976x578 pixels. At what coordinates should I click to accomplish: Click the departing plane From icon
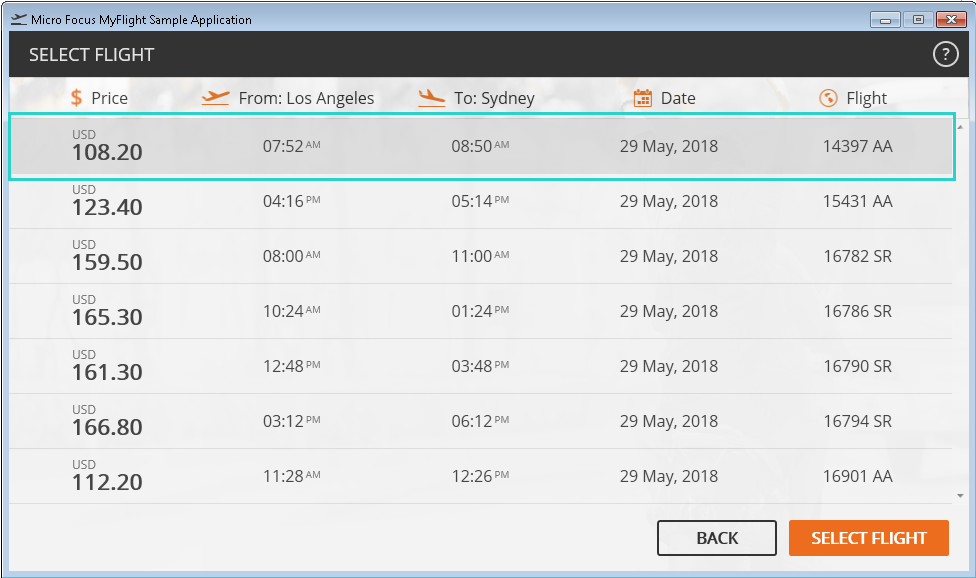215,97
